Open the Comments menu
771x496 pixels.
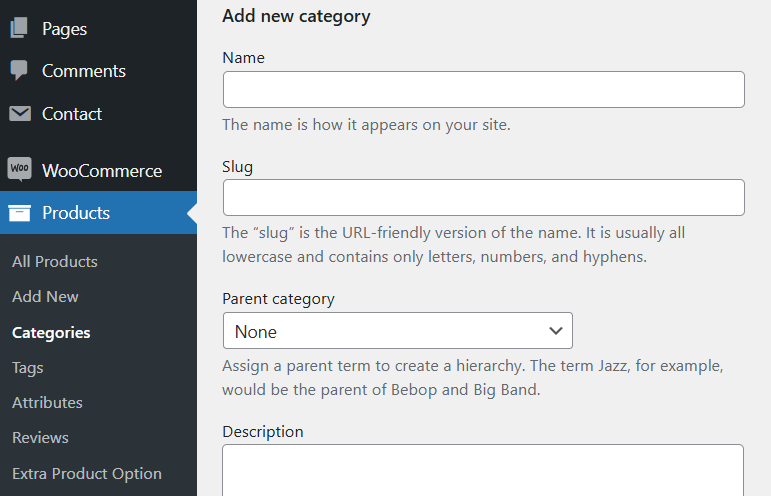83,71
